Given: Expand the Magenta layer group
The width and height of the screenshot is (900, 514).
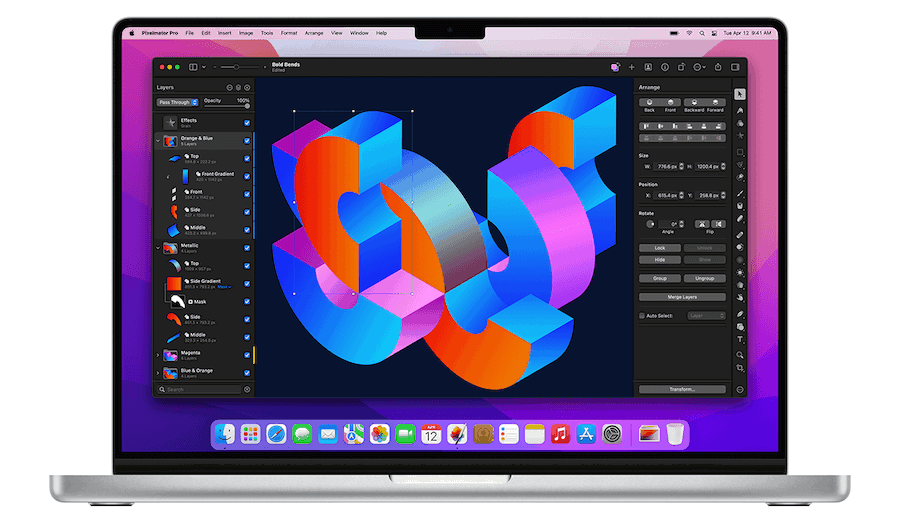Looking at the screenshot, I should pos(158,355).
